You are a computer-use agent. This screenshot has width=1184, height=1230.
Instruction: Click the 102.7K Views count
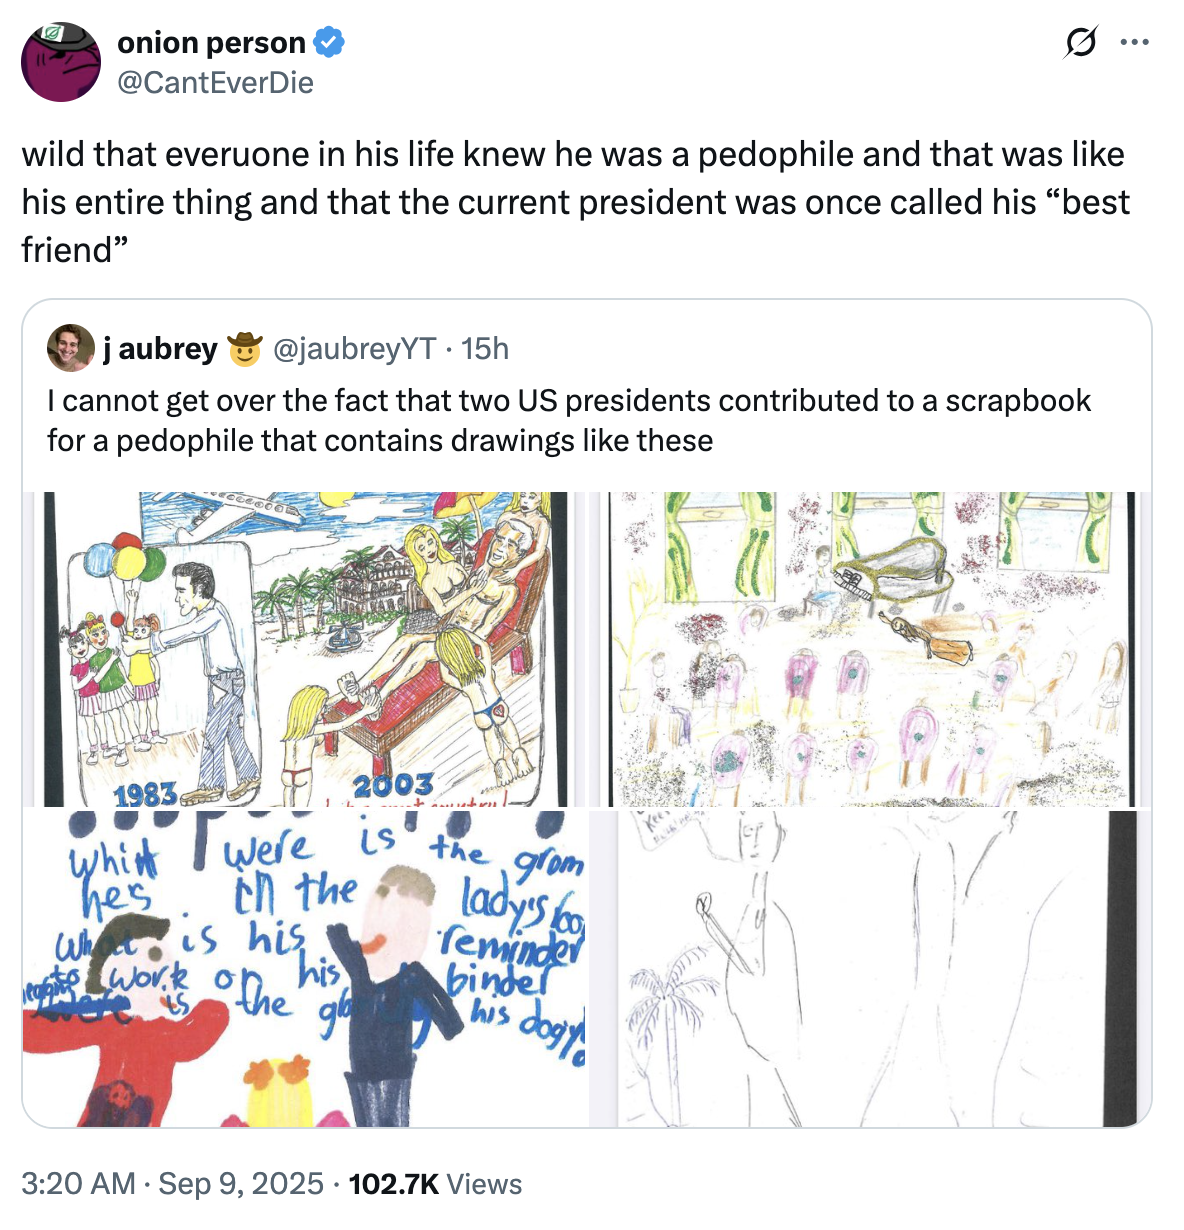434,1184
